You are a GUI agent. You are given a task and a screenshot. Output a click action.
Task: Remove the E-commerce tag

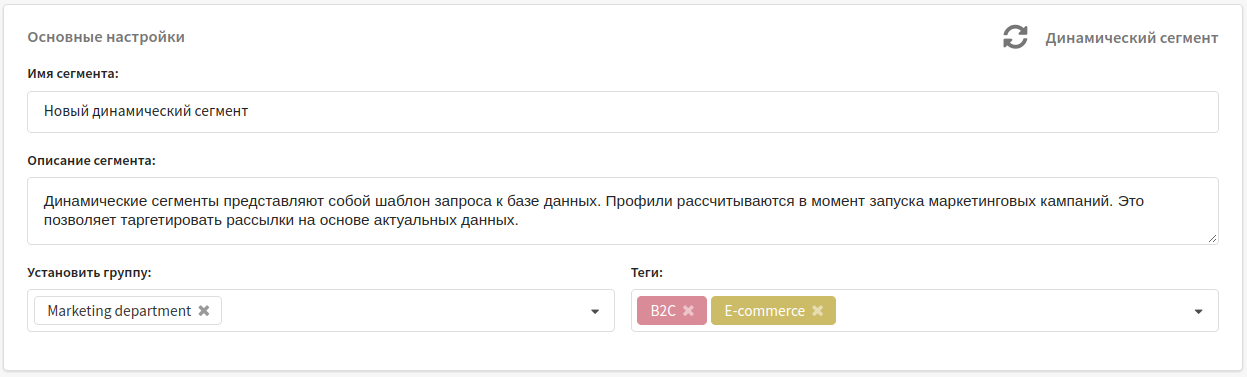[817, 311]
